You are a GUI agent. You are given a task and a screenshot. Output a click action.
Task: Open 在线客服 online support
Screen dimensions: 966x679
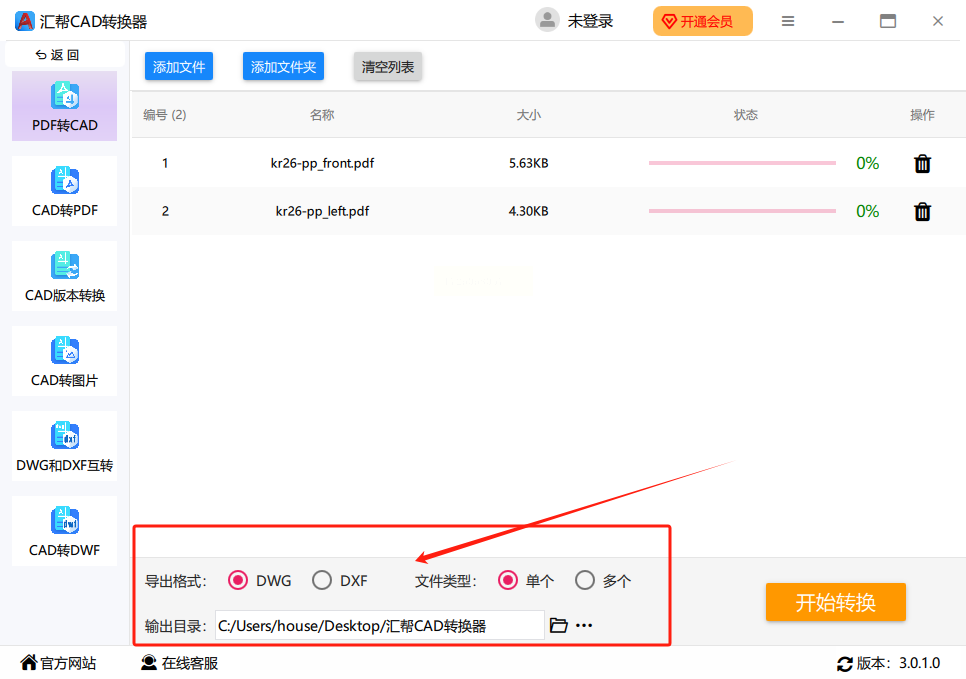point(179,663)
